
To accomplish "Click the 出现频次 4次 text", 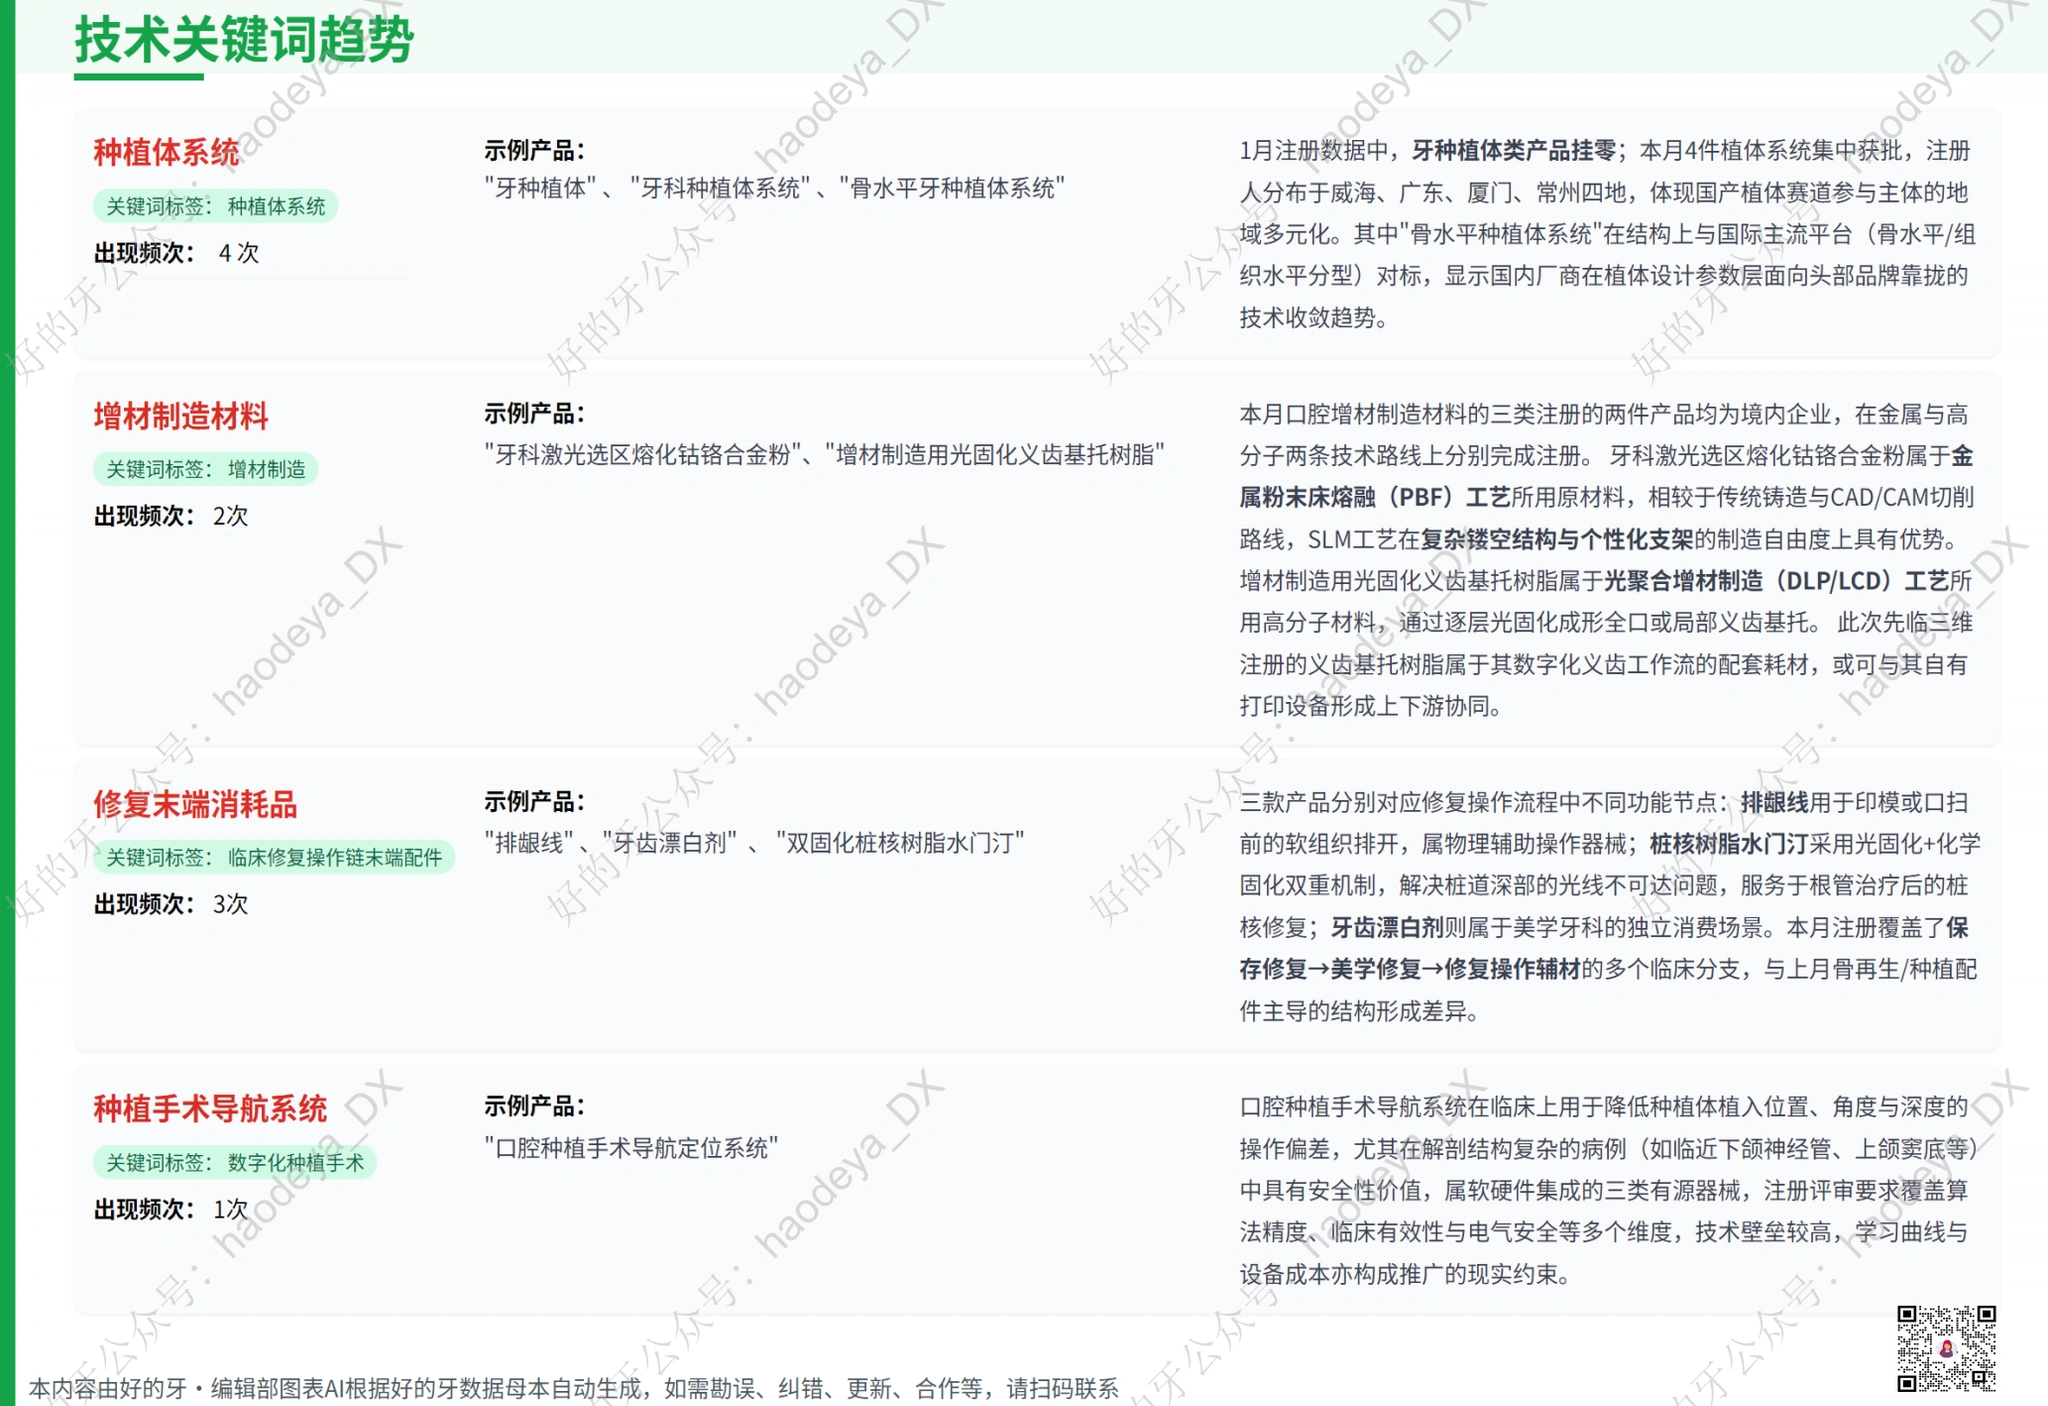I will coord(176,253).
